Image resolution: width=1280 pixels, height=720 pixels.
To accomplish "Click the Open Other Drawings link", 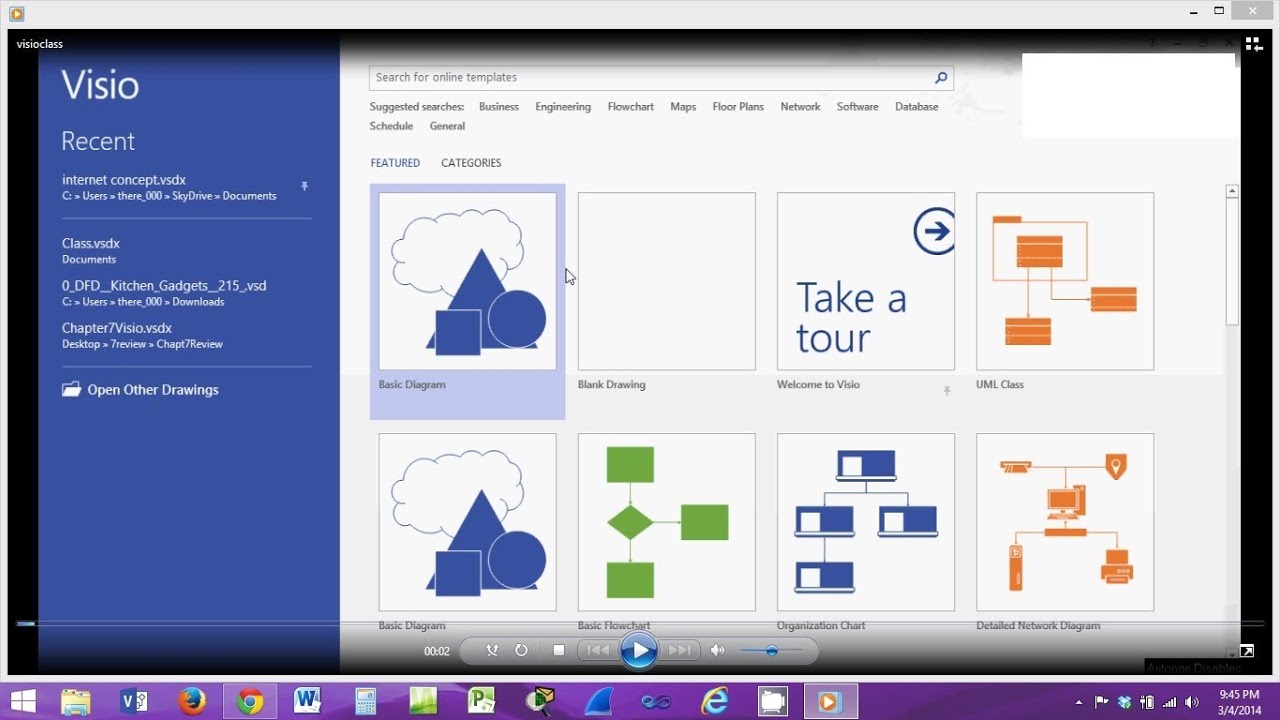I will [x=153, y=390].
